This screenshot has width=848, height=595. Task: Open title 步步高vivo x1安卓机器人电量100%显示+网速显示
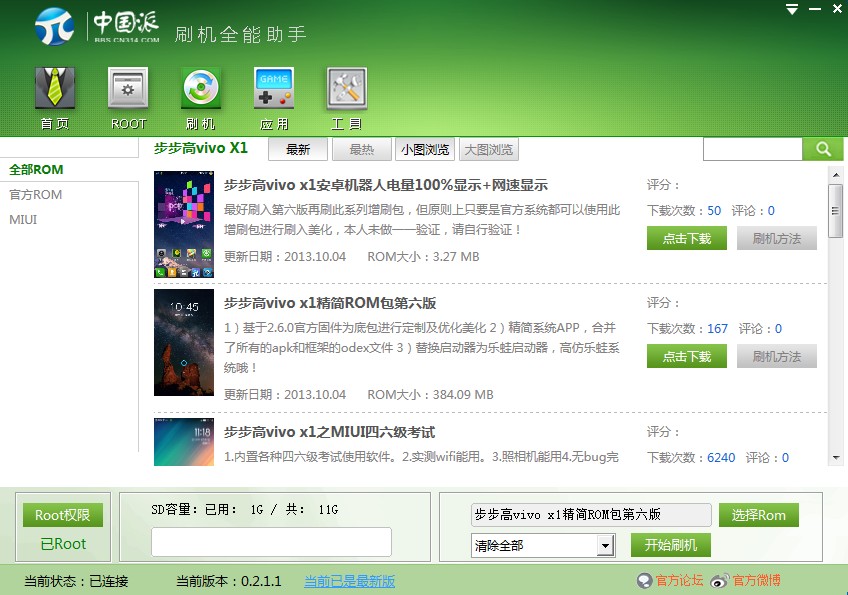pos(386,186)
